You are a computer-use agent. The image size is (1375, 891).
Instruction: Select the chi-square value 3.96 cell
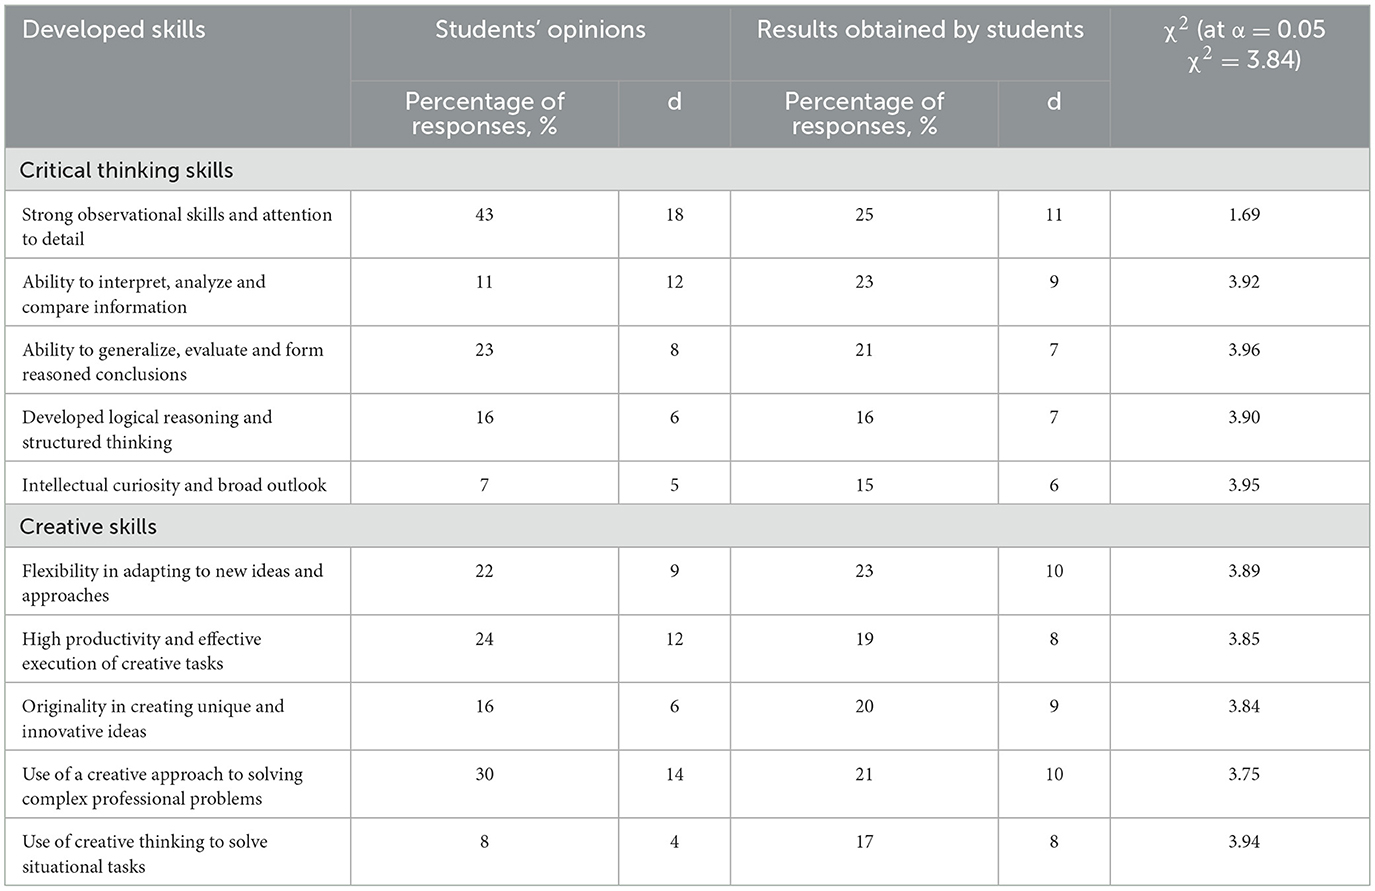pyautogui.click(x=1244, y=350)
